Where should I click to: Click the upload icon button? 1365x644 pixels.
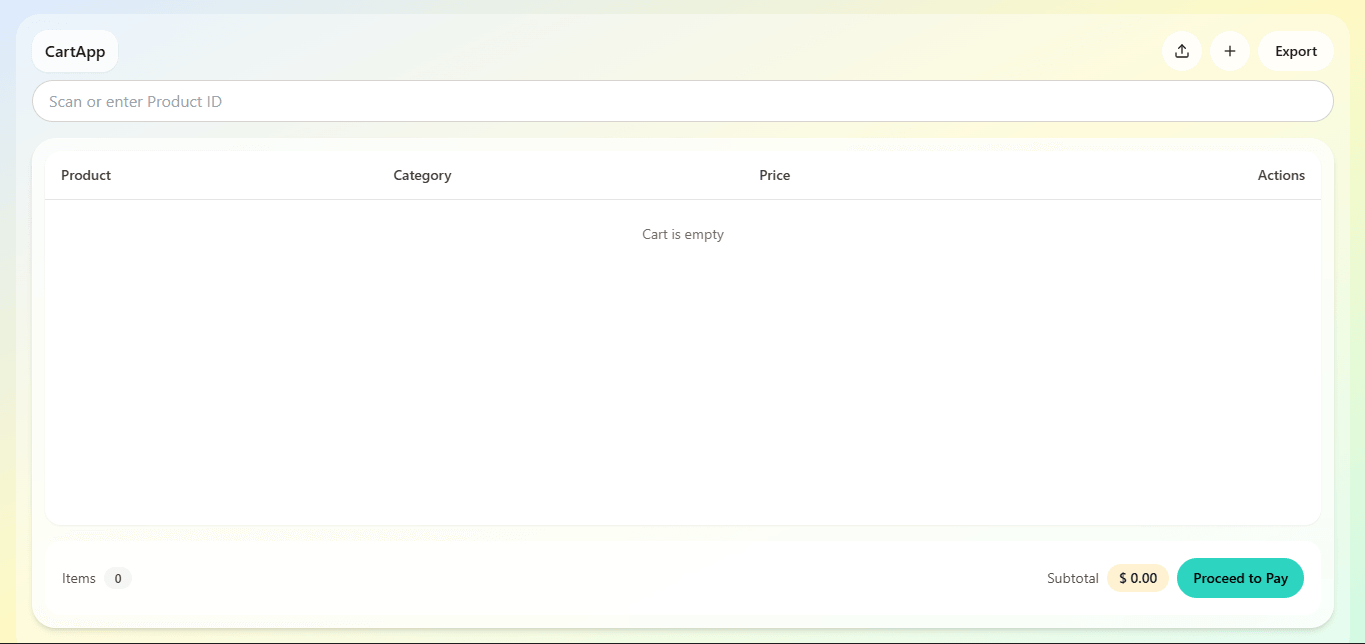(x=1181, y=51)
